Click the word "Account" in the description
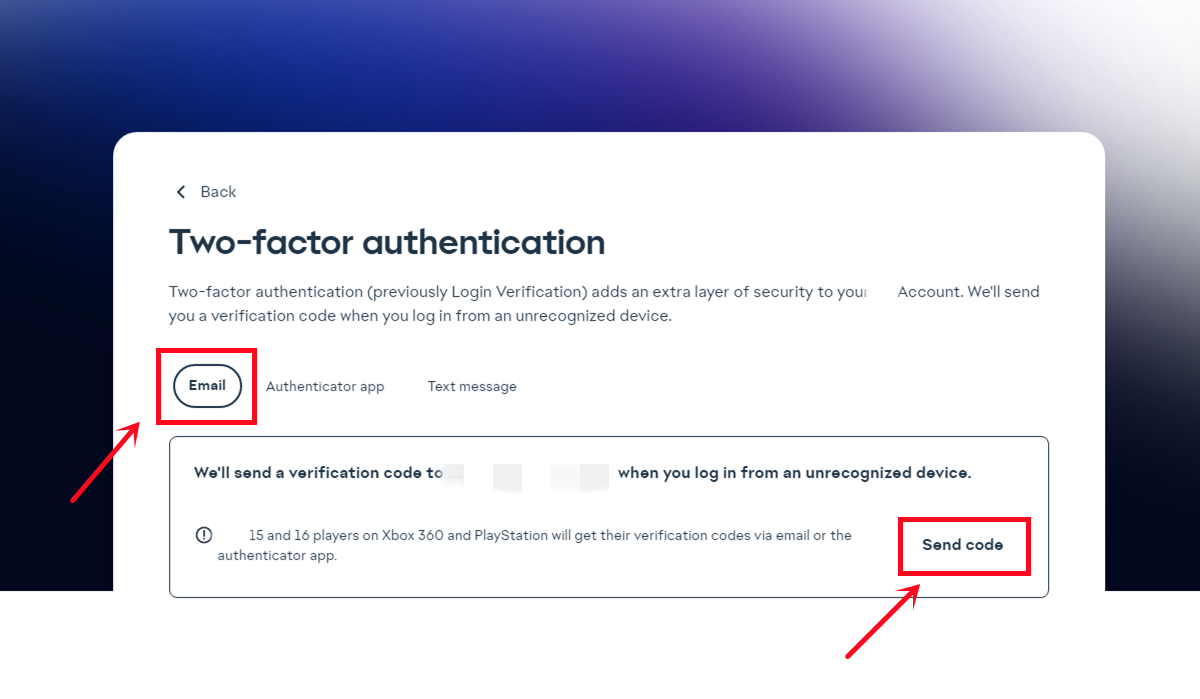Viewport: 1200px width, 699px height. click(x=930, y=292)
